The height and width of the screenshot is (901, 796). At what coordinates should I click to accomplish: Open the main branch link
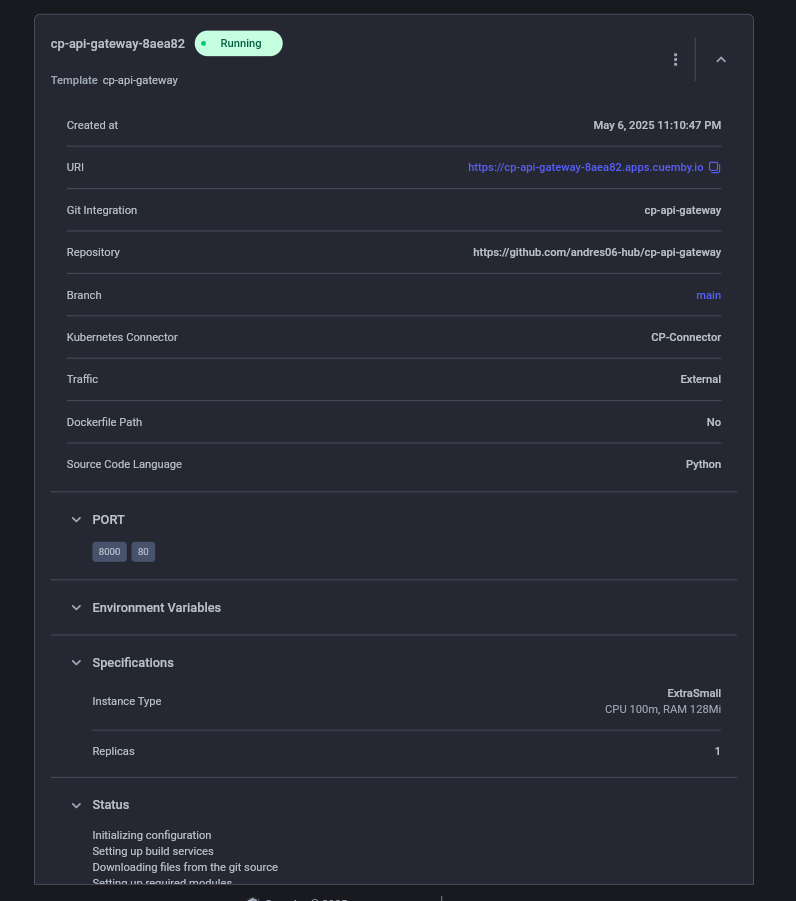[x=708, y=295]
